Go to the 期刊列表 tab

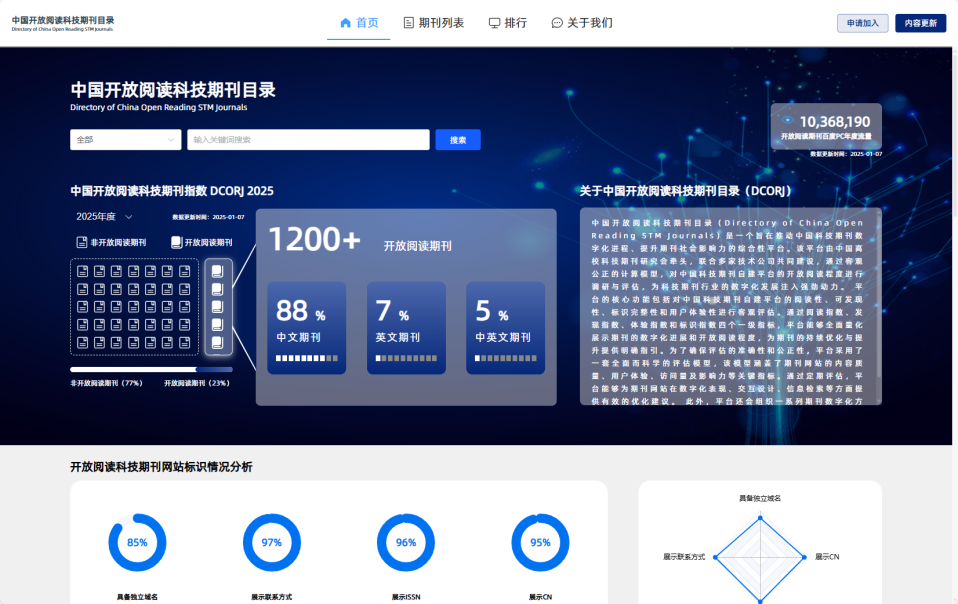pos(433,23)
